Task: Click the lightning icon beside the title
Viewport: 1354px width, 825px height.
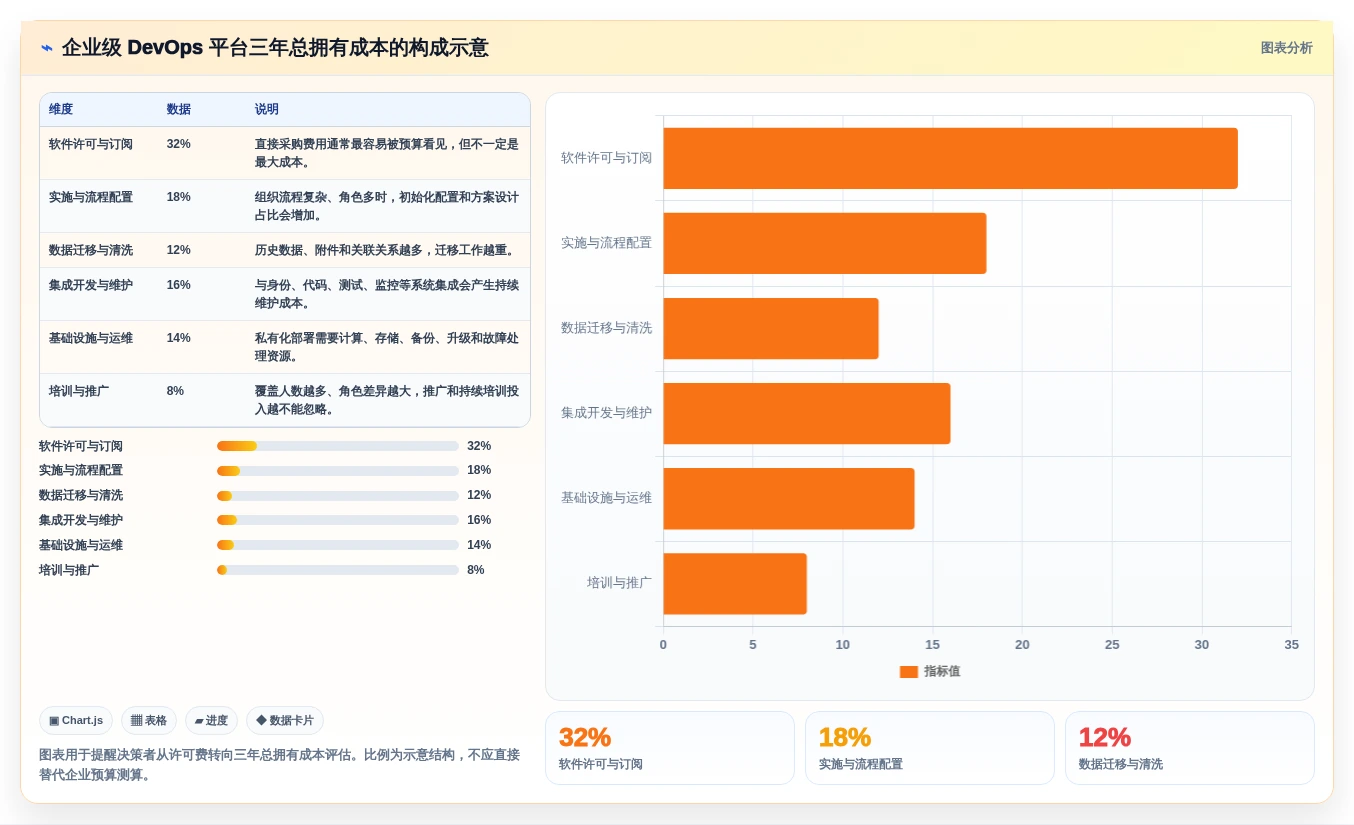Action: click(x=47, y=48)
